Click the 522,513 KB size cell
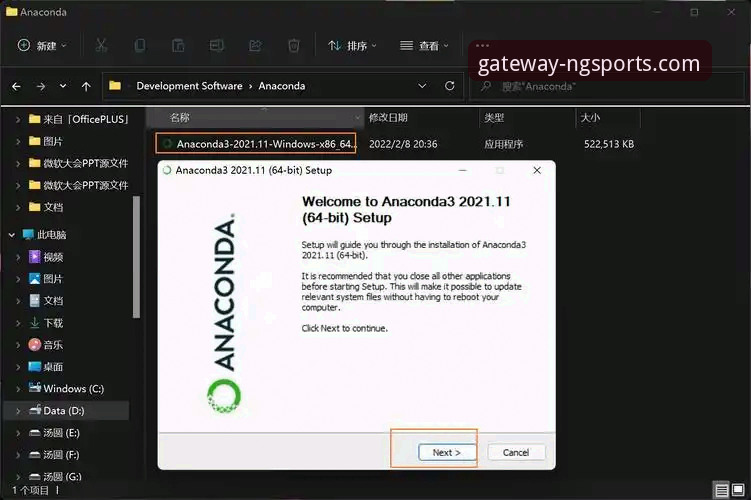The image size is (751, 500). click(x=609, y=144)
